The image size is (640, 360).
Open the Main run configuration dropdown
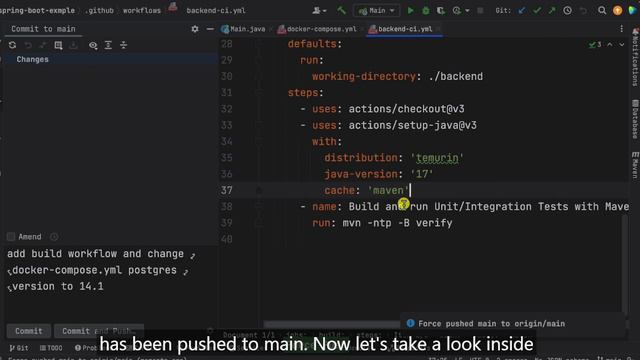coord(376,11)
